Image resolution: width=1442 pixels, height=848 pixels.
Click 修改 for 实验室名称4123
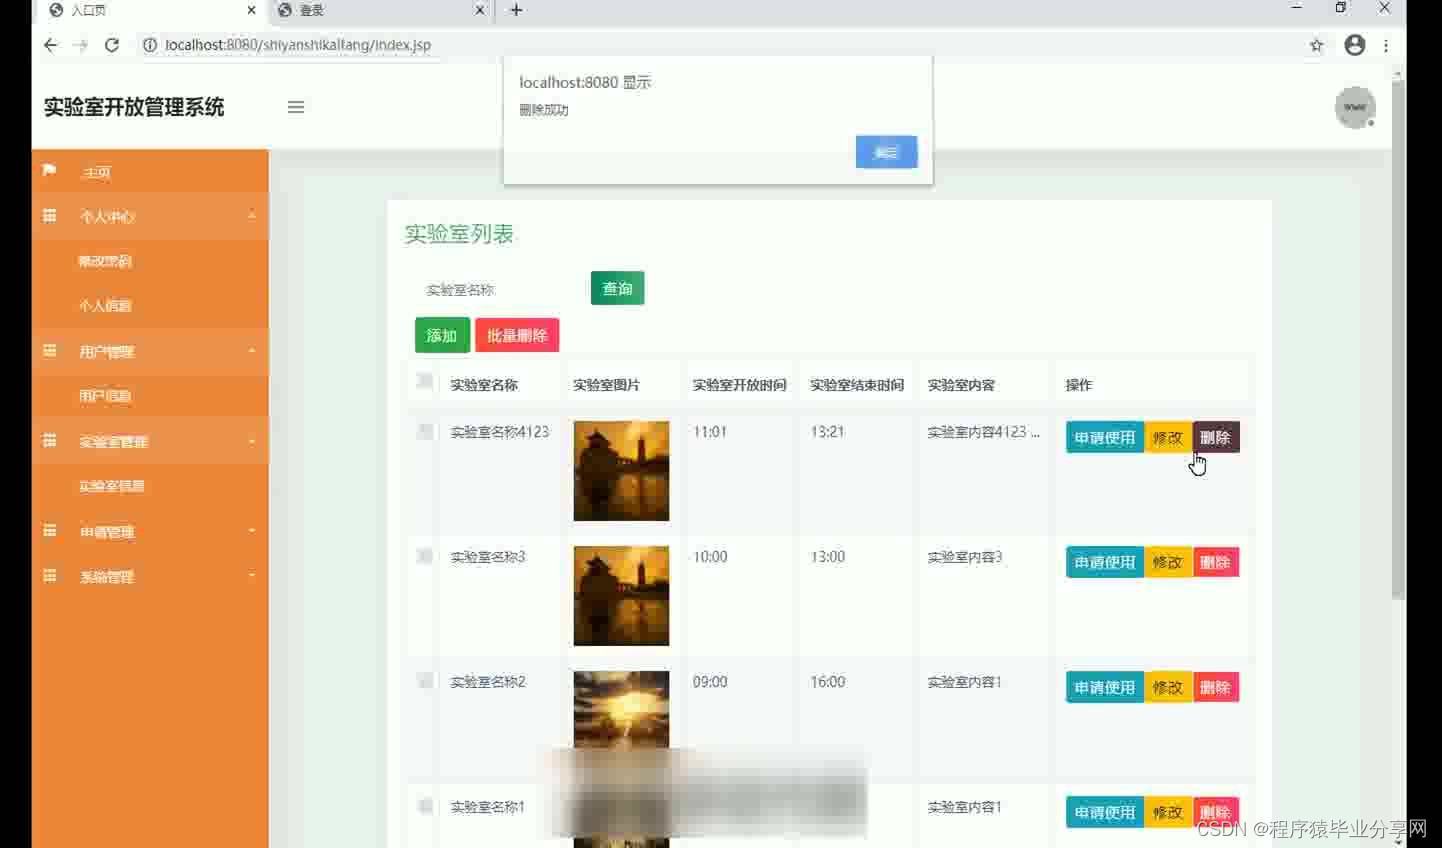pyautogui.click(x=1168, y=437)
